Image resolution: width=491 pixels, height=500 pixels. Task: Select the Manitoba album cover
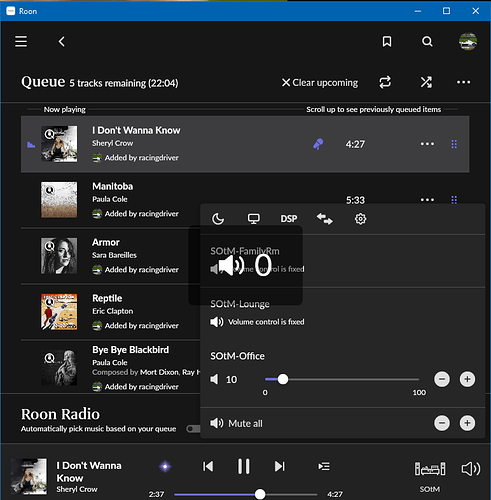click(x=59, y=200)
